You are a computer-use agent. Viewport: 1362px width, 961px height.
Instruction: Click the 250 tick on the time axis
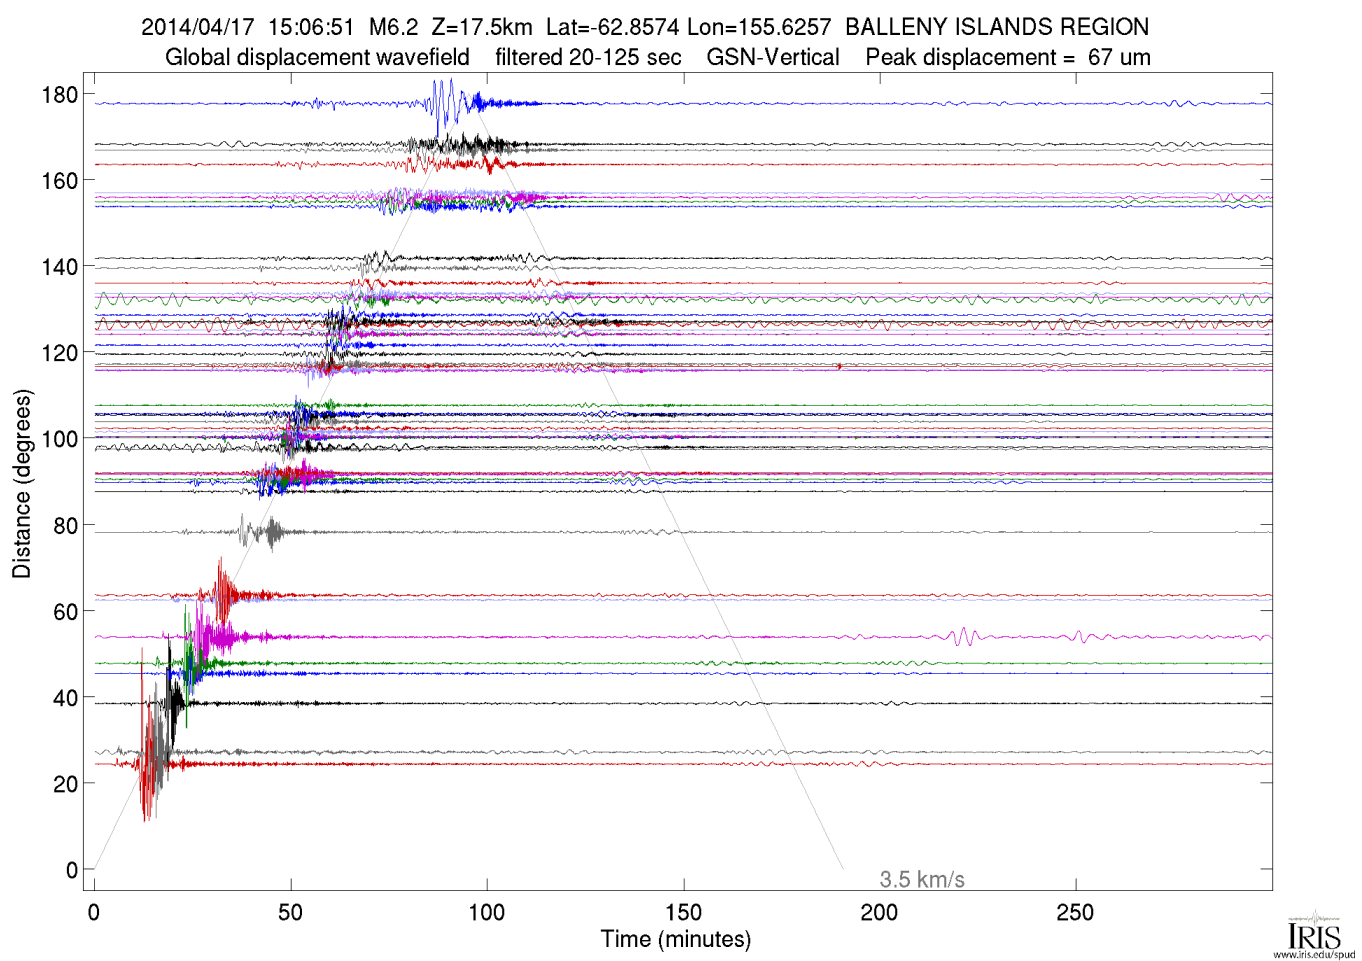[1075, 912]
